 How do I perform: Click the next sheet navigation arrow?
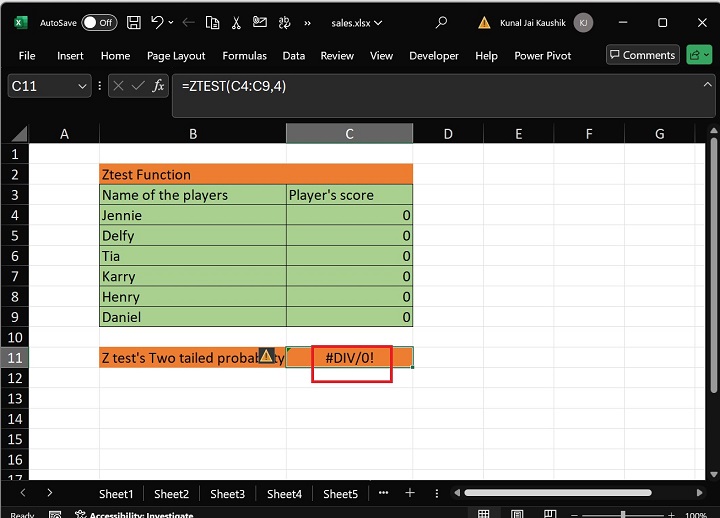point(49,493)
